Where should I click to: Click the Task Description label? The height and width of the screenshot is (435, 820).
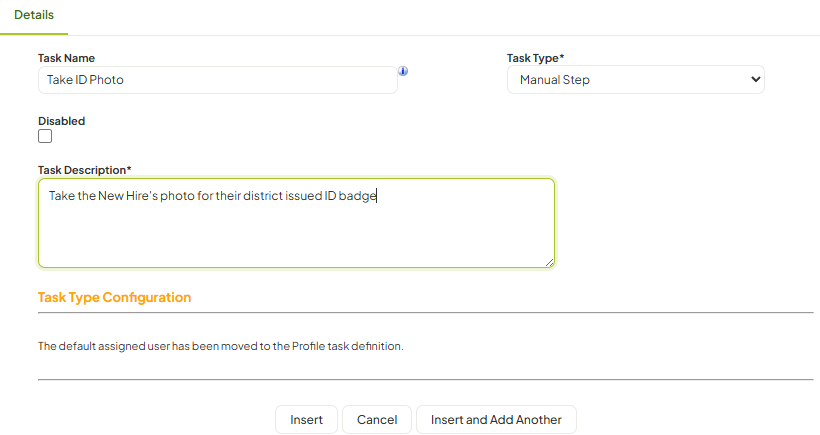pyautogui.click(x=84, y=170)
